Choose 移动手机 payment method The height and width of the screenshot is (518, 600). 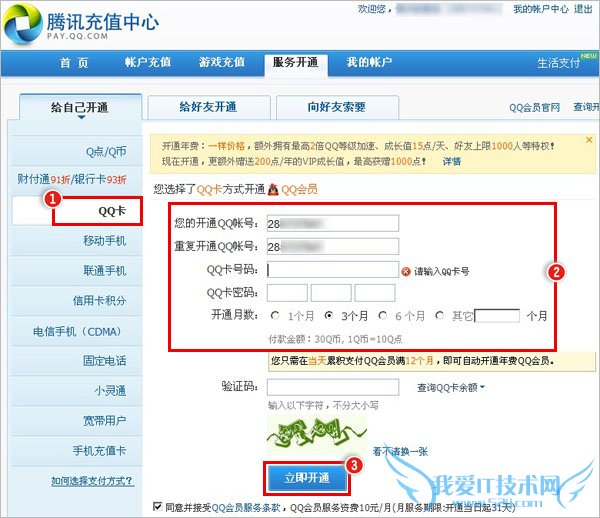[x=77, y=241]
